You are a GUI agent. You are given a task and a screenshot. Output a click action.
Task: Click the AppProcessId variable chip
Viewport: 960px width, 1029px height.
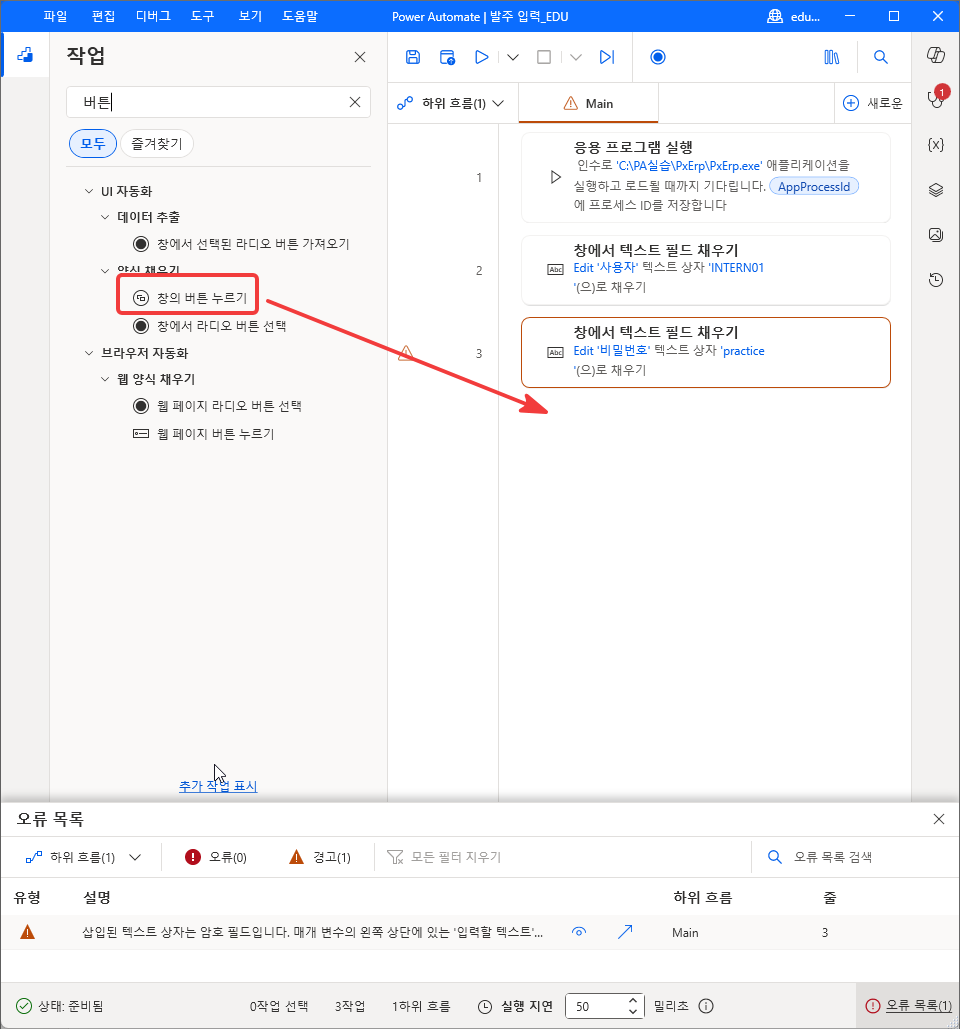(x=814, y=186)
